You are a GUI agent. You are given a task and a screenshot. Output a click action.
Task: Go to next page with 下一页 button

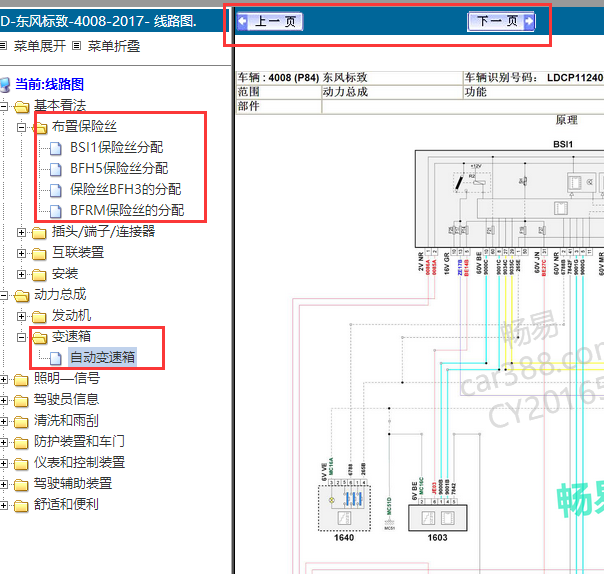(x=501, y=21)
